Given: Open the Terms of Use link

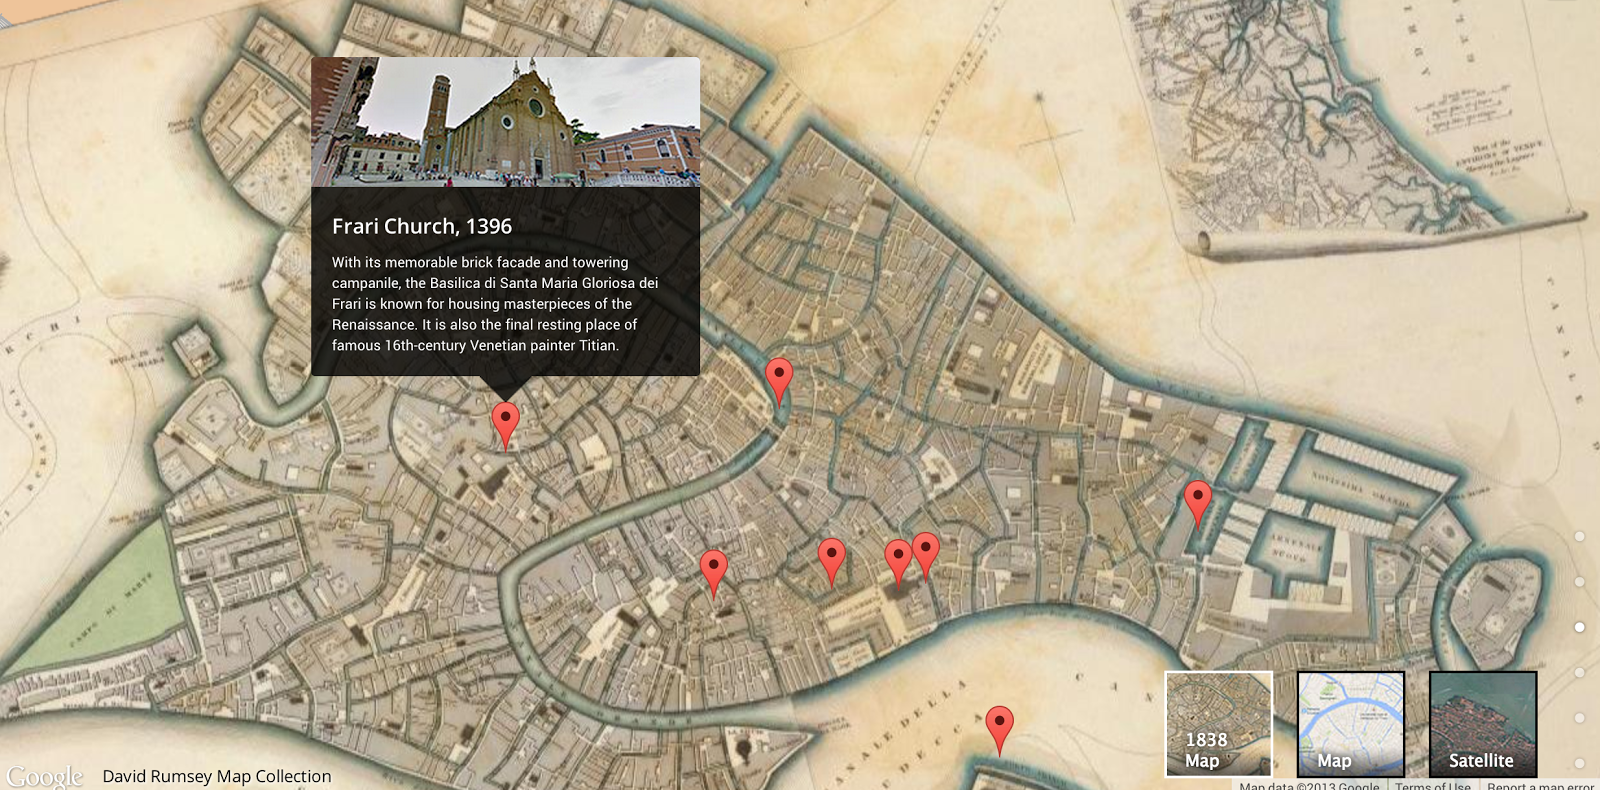Looking at the screenshot, I should pyautogui.click(x=1433, y=786).
